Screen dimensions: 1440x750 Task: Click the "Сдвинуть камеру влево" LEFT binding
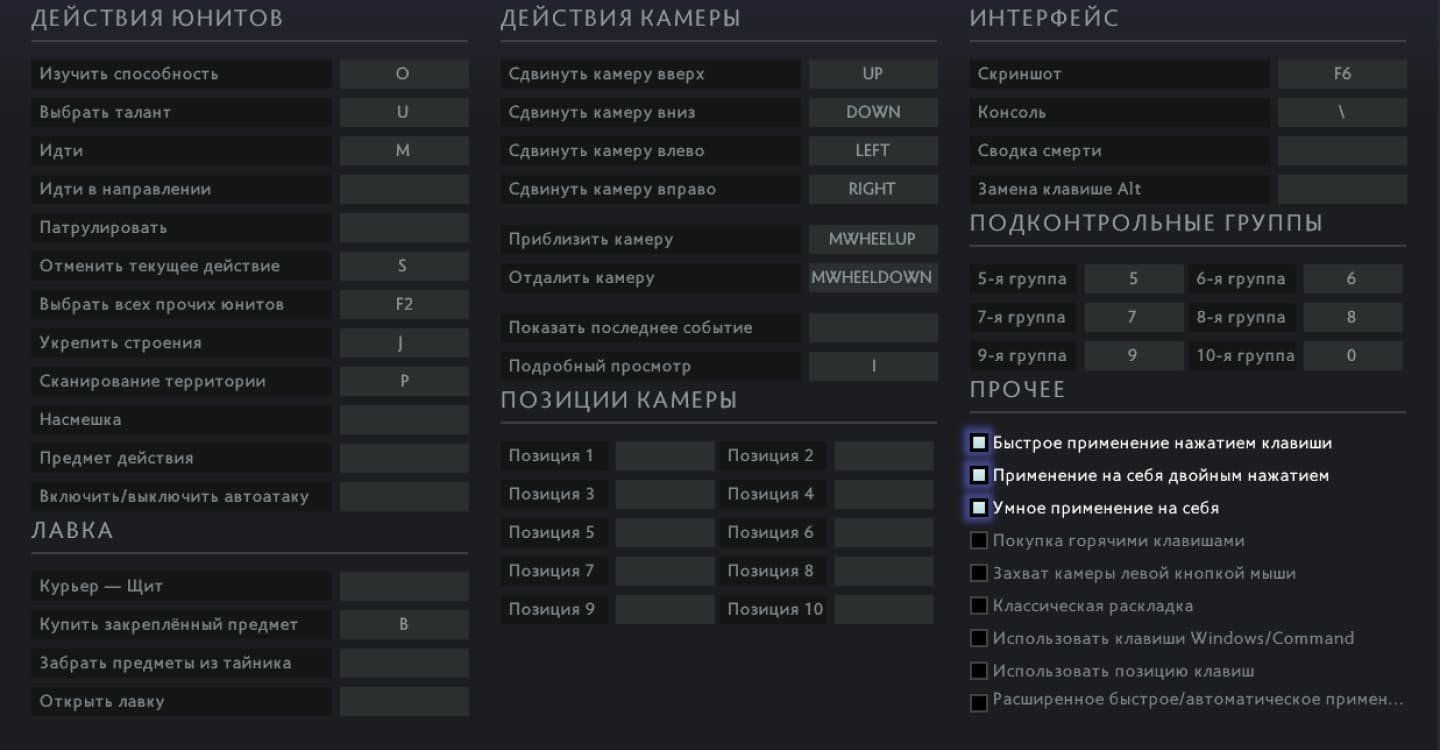873,151
